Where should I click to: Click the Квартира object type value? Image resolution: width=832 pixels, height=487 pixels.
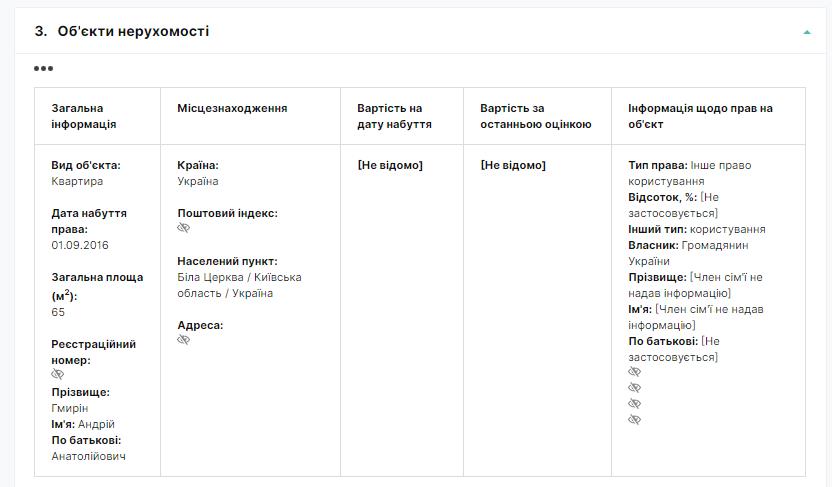77,182
